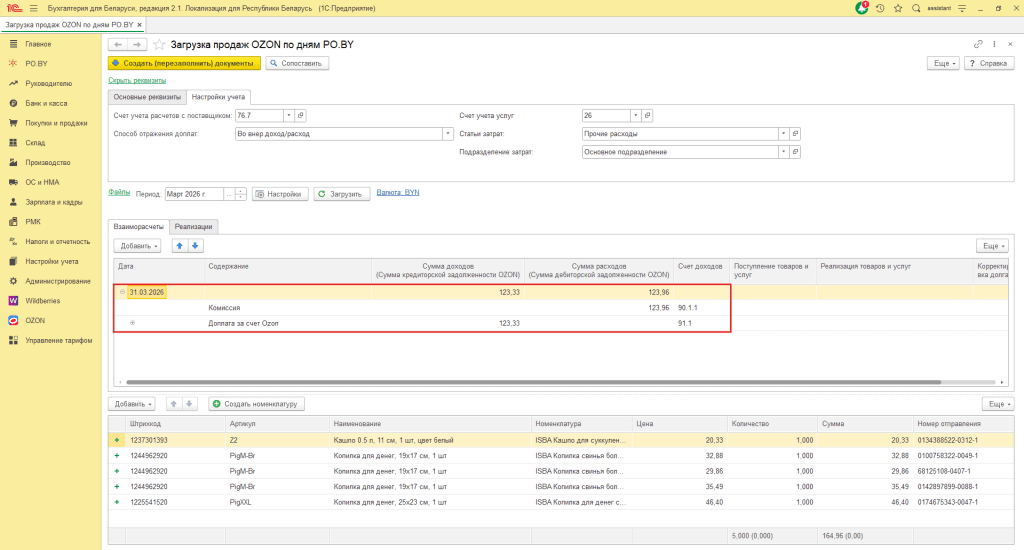Select Взаиморасчеты tab
This screenshot has width=1024, height=550.
[x=138, y=227]
